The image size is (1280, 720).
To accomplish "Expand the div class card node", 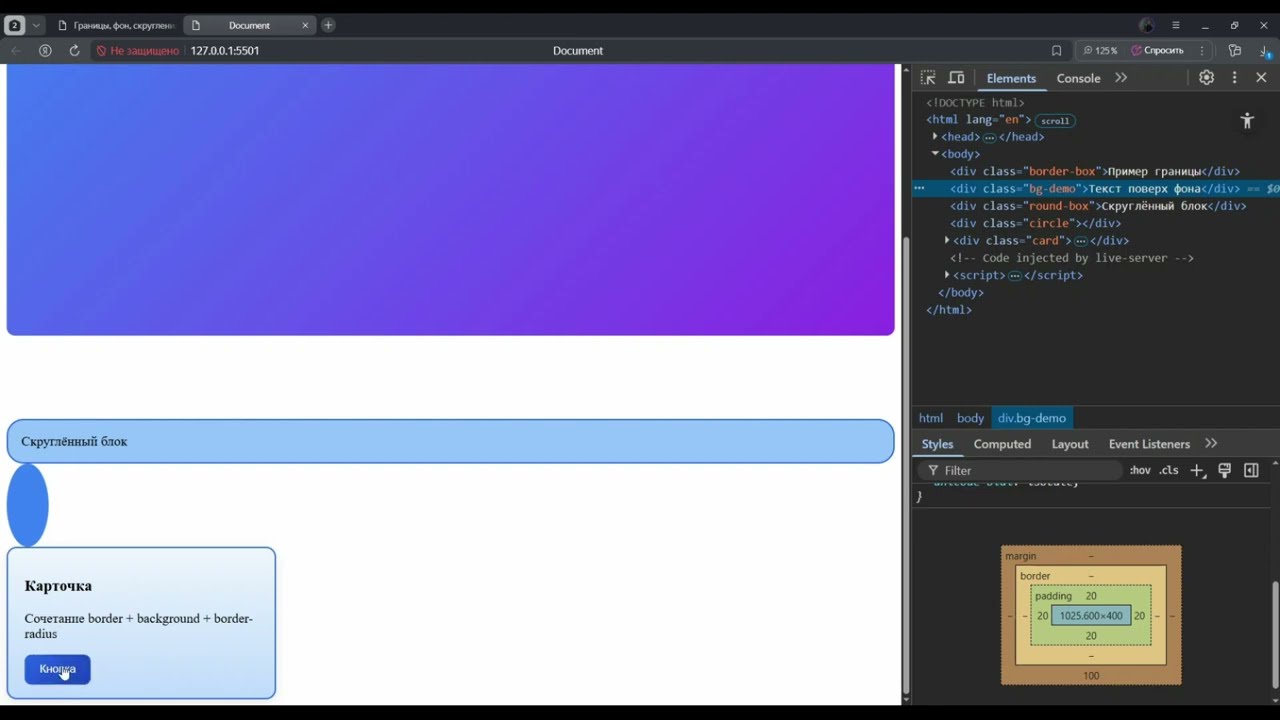I will pos(947,240).
